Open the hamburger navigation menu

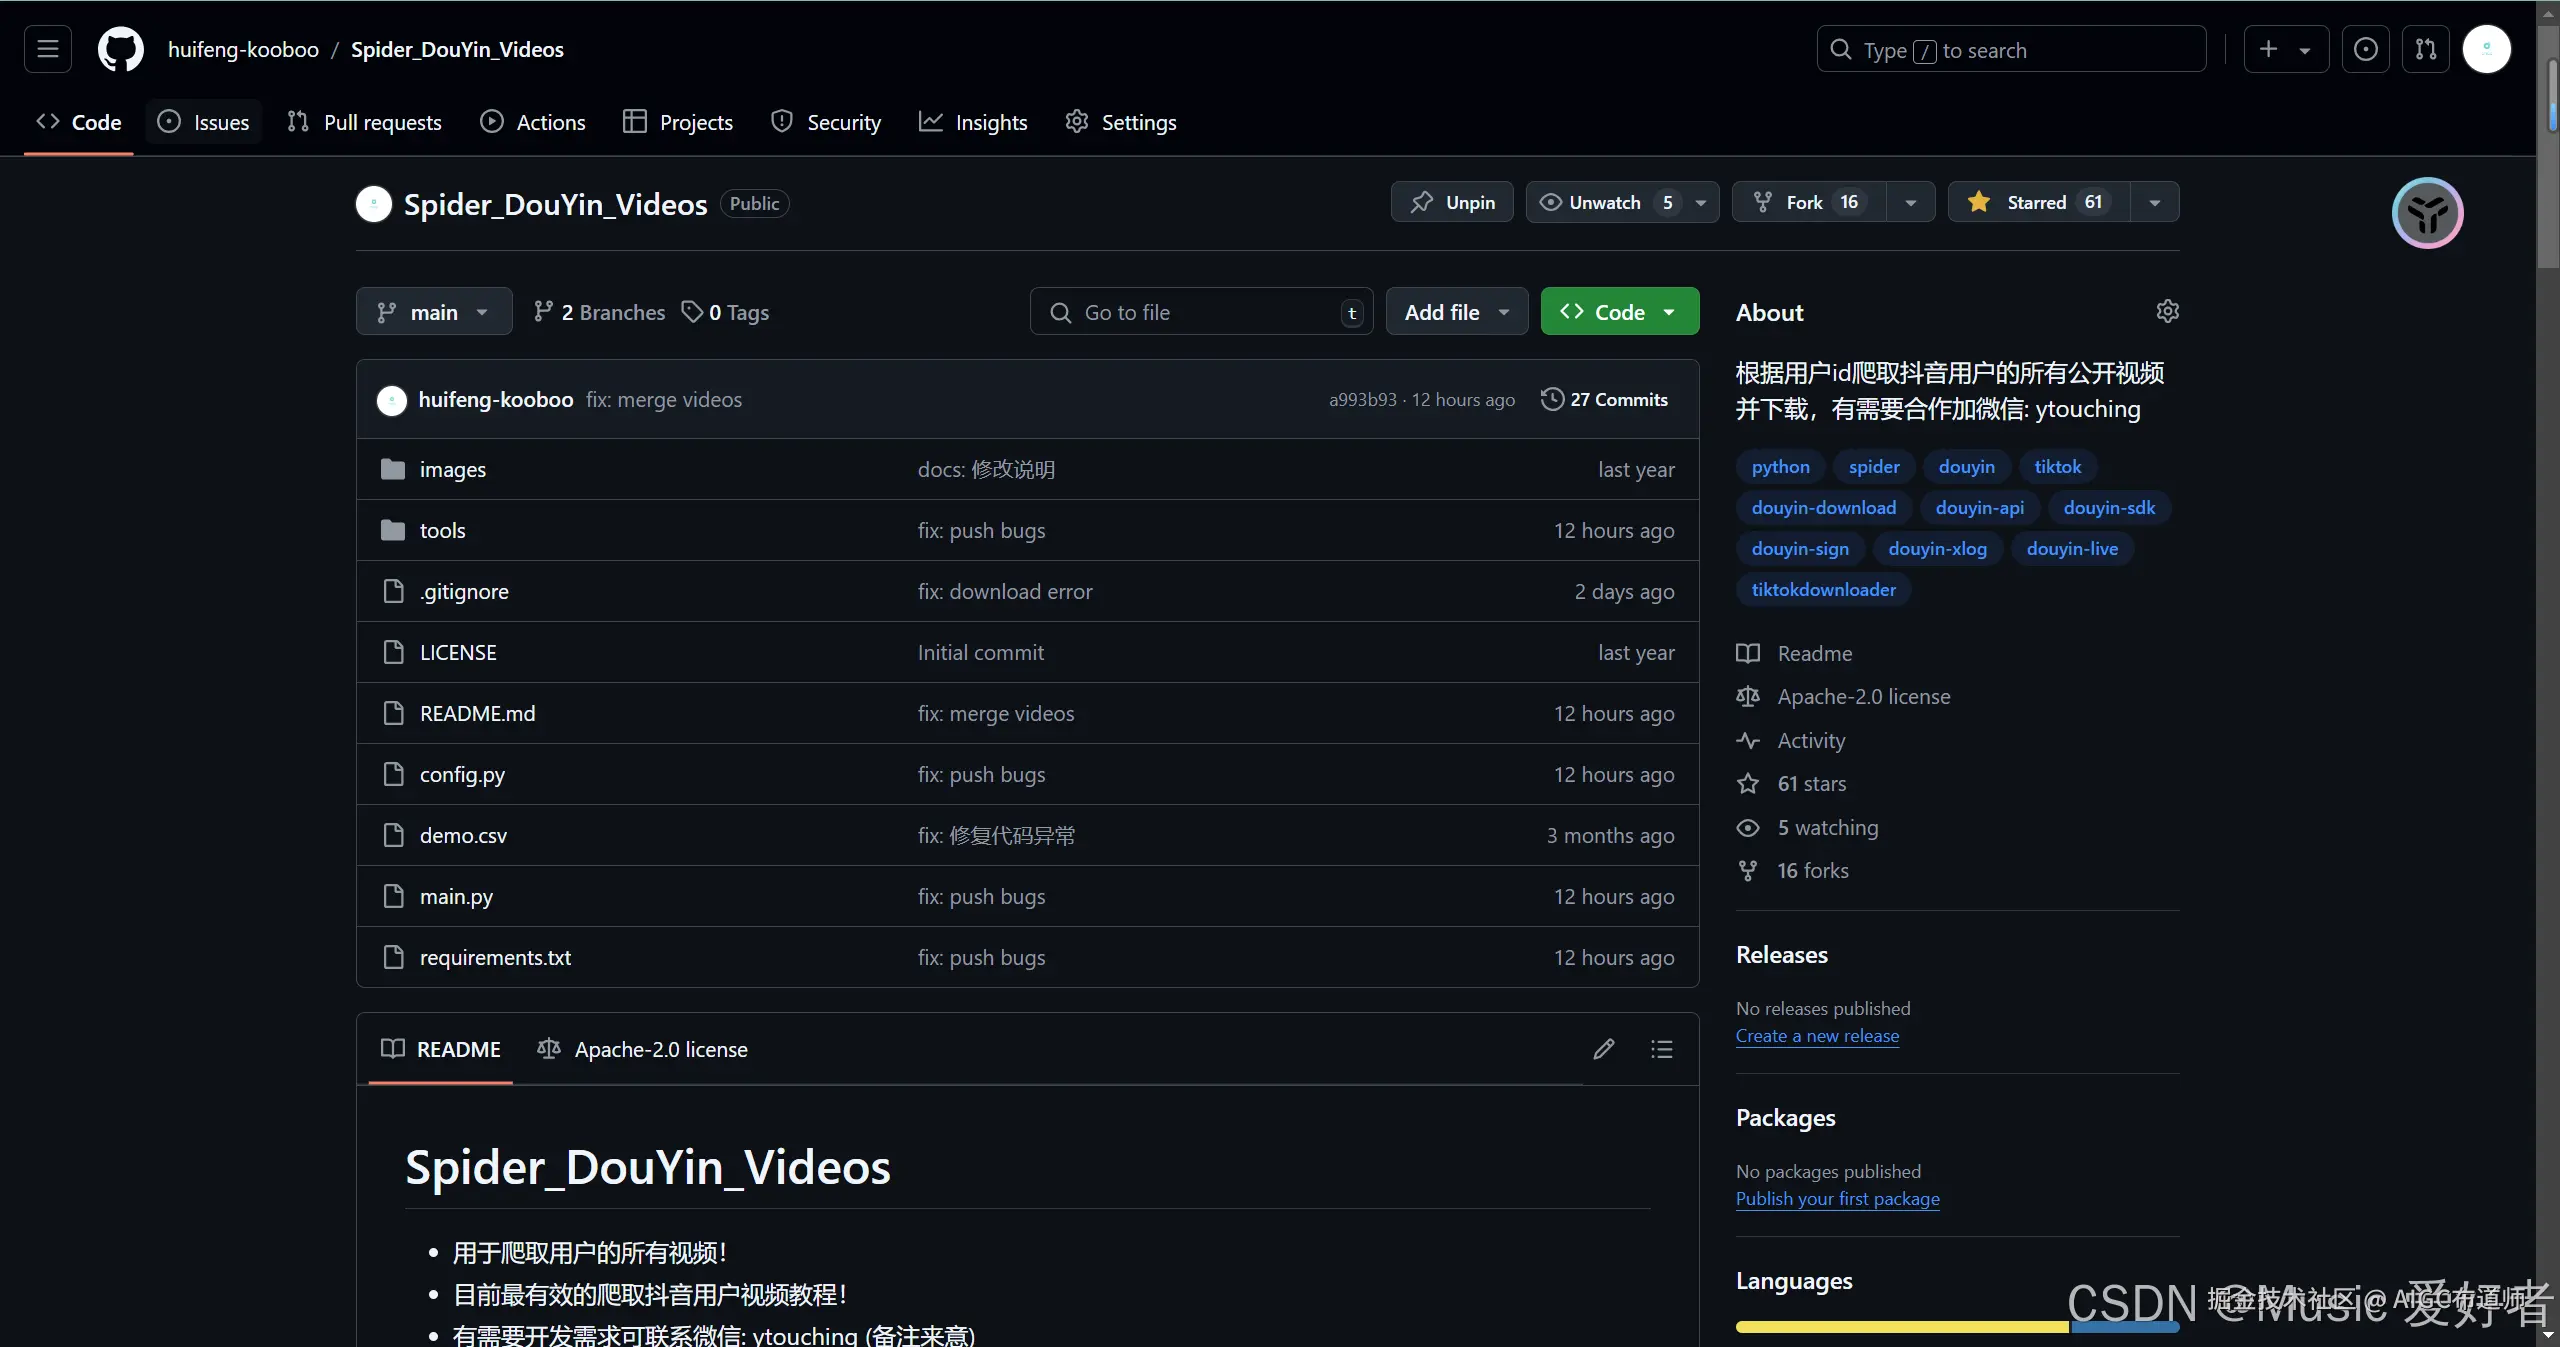(x=48, y=49)
